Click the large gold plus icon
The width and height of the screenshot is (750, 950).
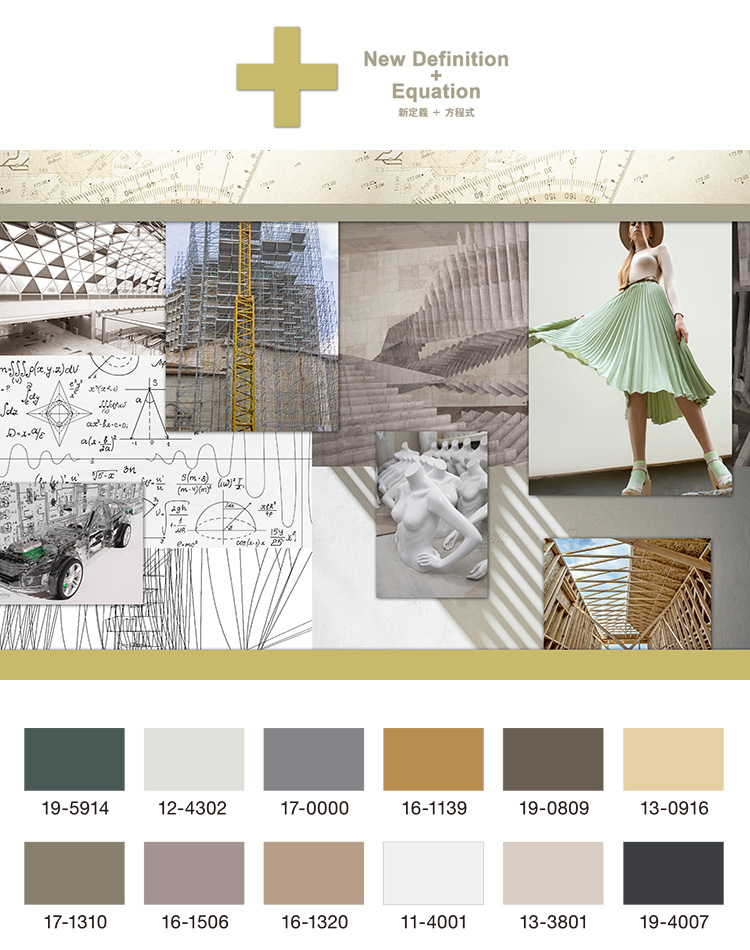(287, 77)
